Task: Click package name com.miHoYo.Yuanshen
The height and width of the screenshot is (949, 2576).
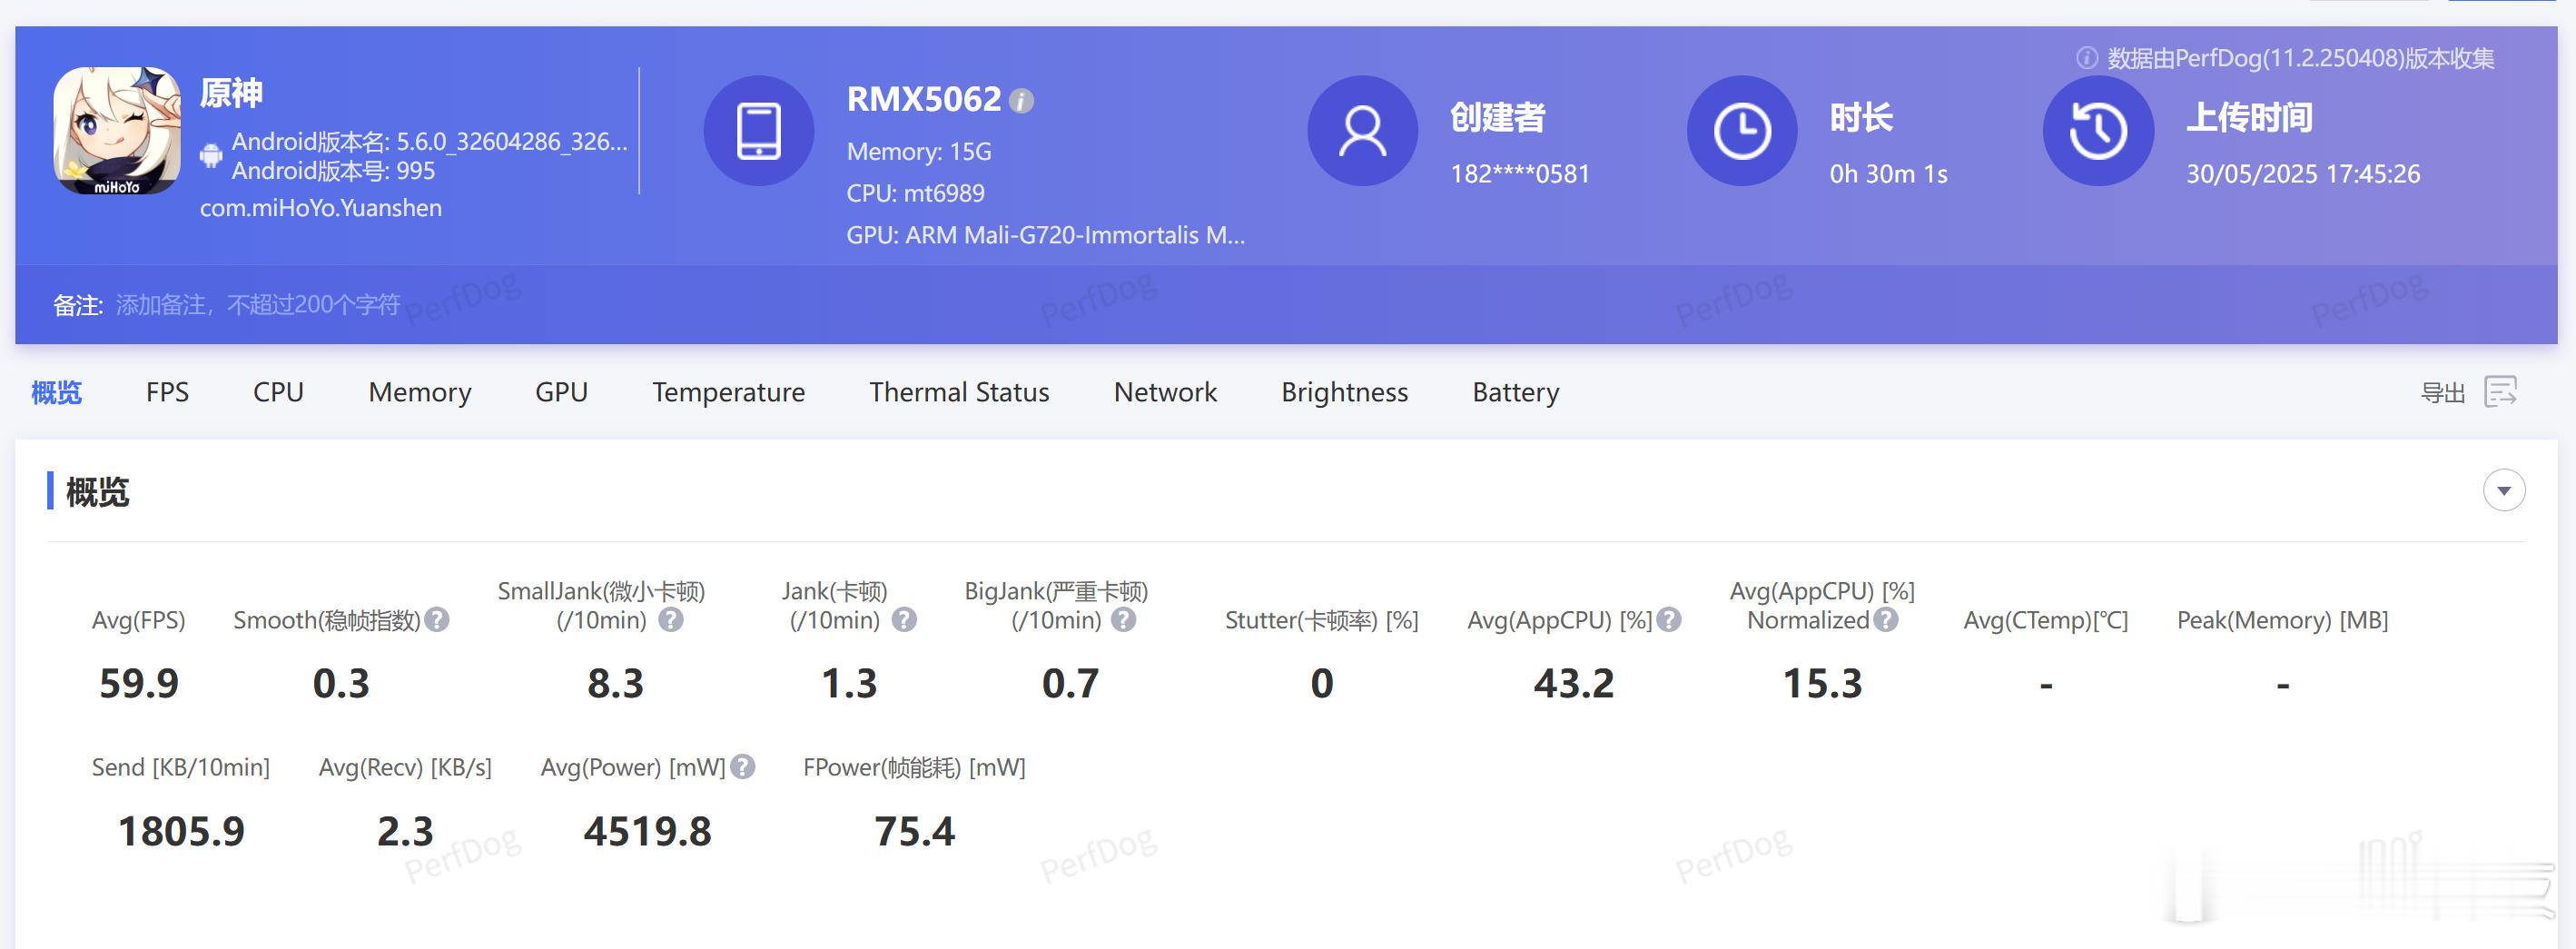Action: (320, 208)
